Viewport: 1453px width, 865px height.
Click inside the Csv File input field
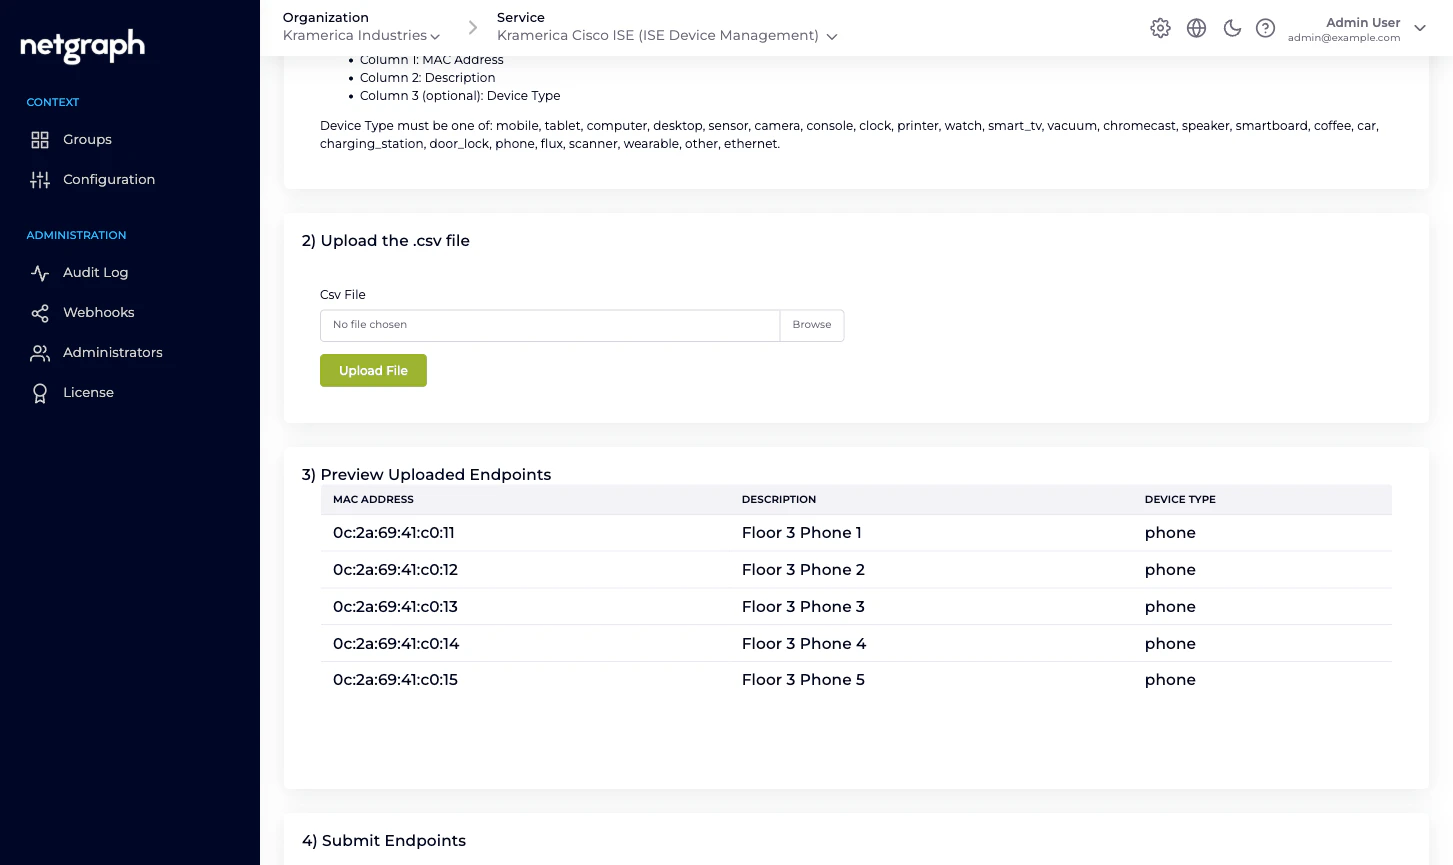(549, 325)
